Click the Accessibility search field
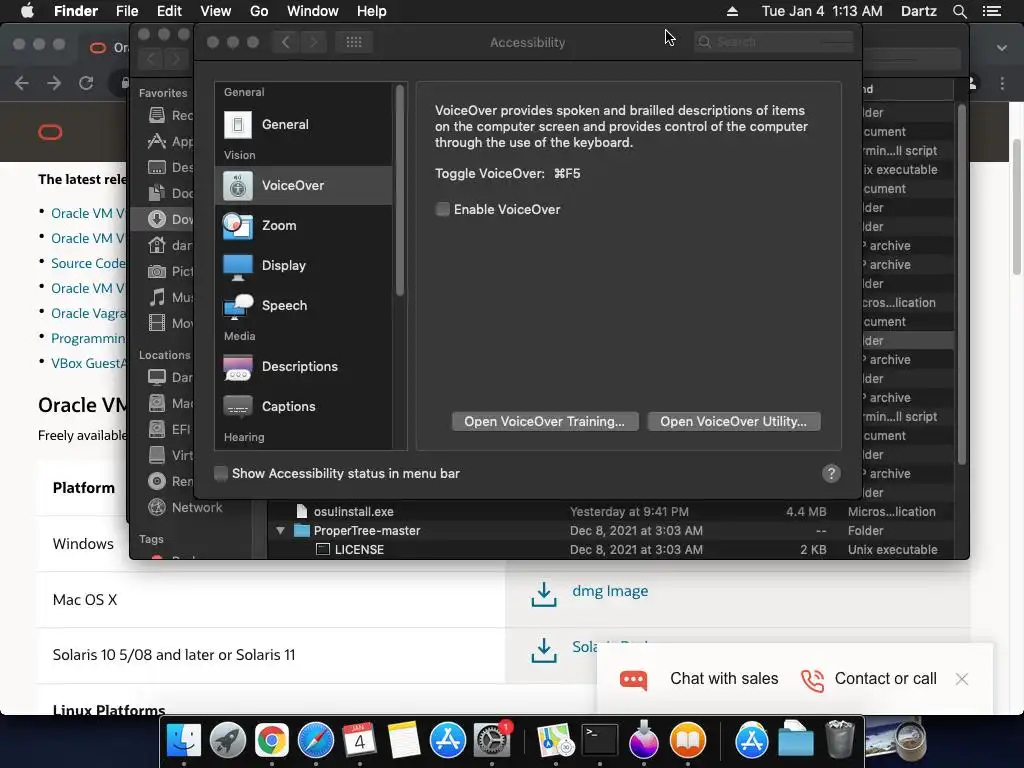The image size is (1024, 768). [774, 42]
